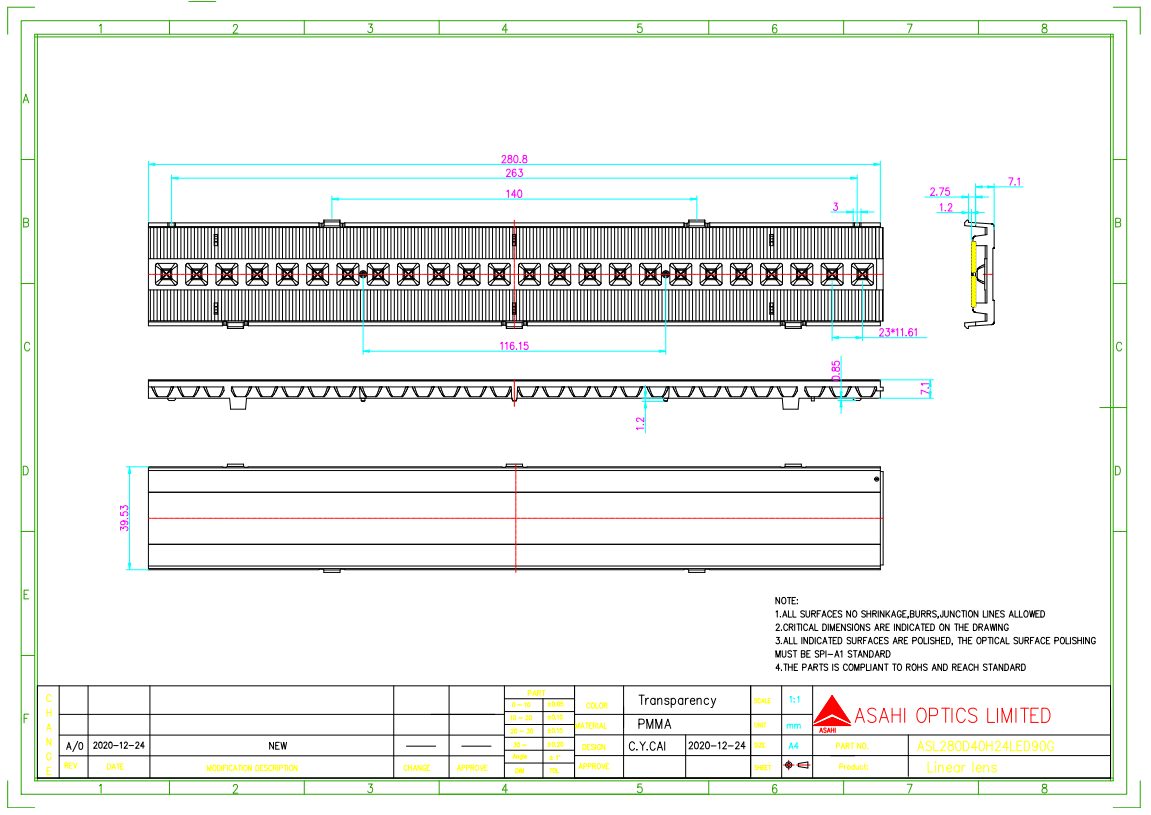Click the side profile view drawing

point(980,273)
